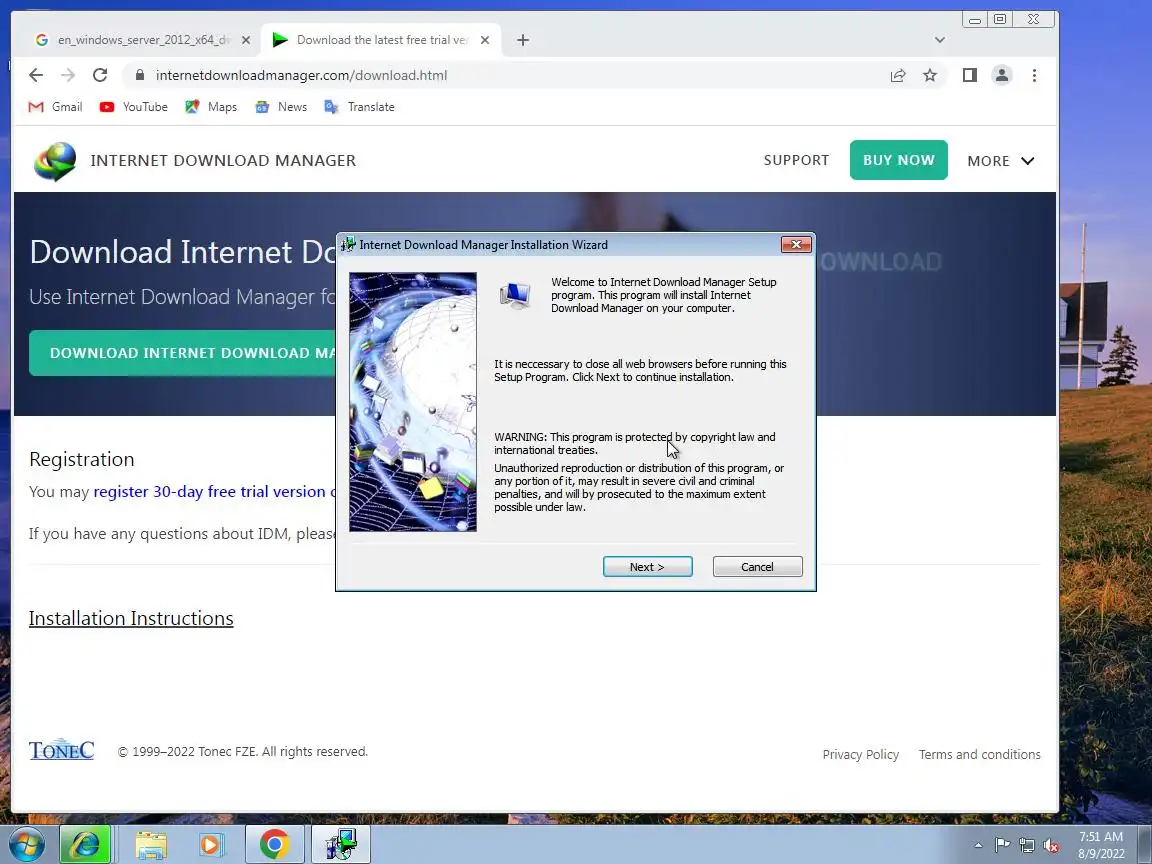Click the muted volume tray icon
The height and width of the screenshot is (864, 1152).
pos(1051,846)
